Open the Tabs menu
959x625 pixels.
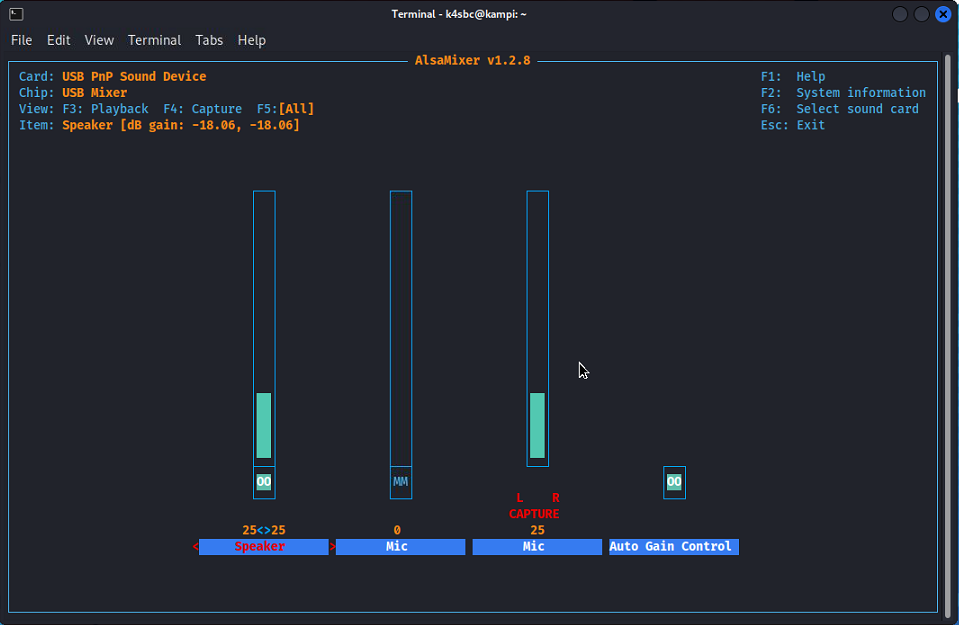pyautogui.click(x=209, y=40)
